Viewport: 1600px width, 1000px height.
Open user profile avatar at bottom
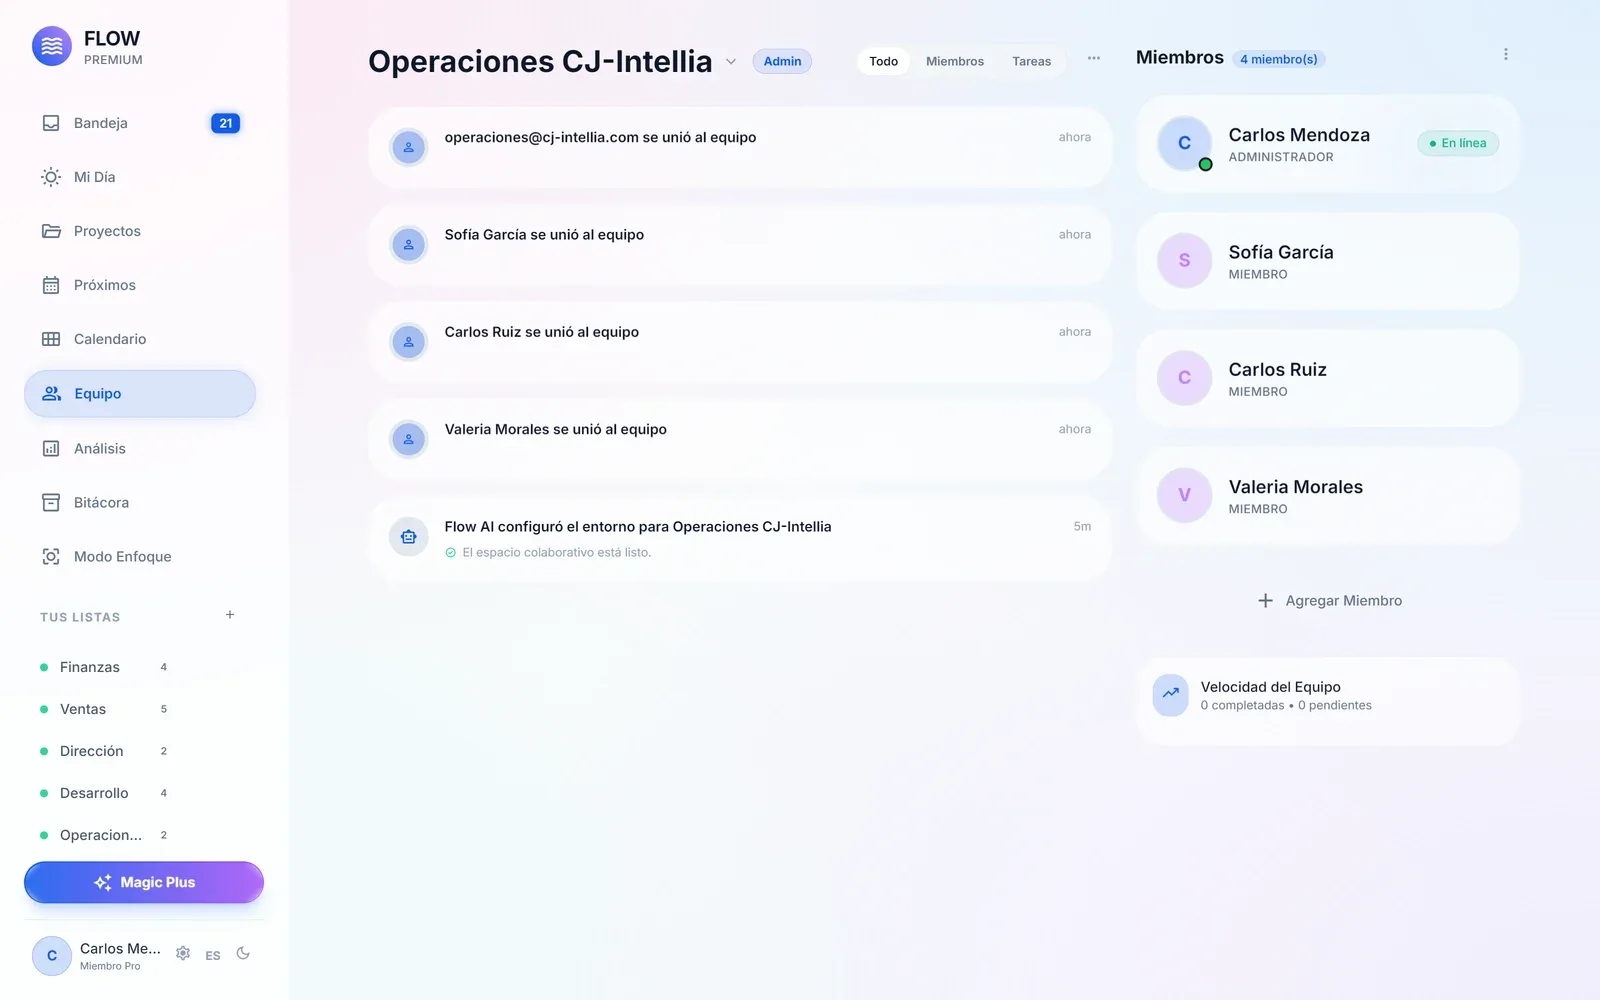coord(52,955)
